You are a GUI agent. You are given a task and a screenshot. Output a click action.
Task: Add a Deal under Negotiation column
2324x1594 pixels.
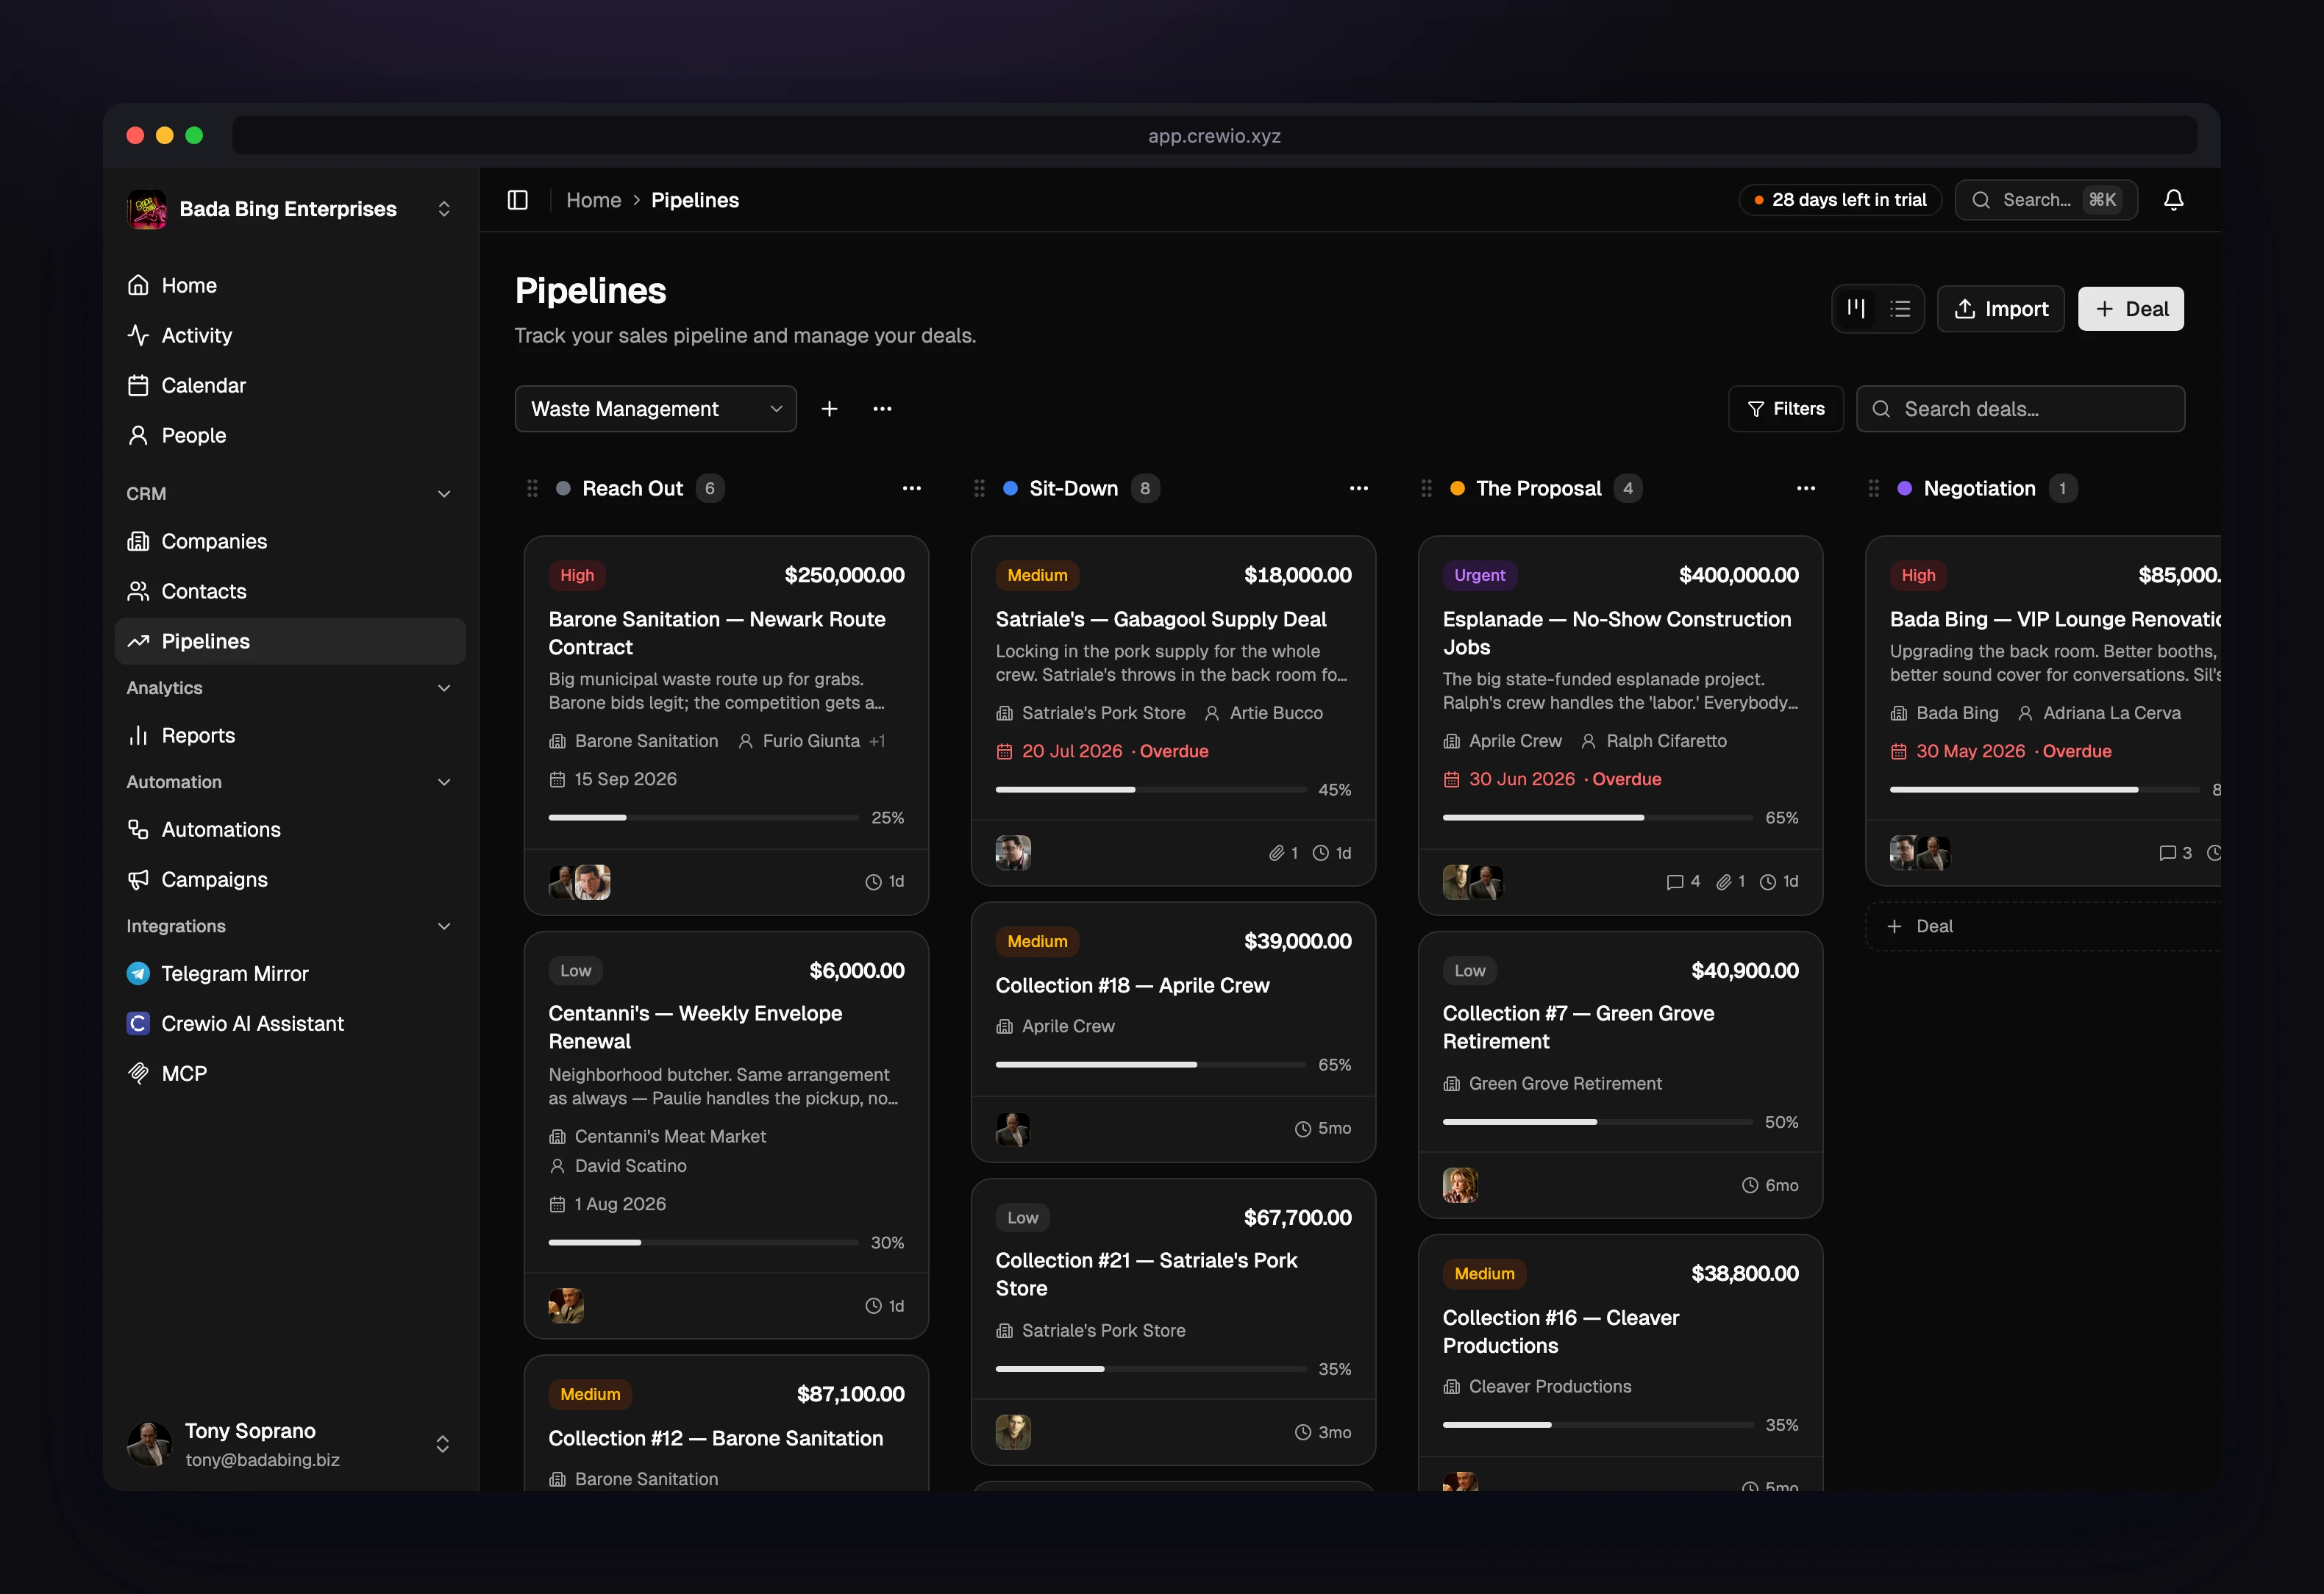[x=2043, y=926]
